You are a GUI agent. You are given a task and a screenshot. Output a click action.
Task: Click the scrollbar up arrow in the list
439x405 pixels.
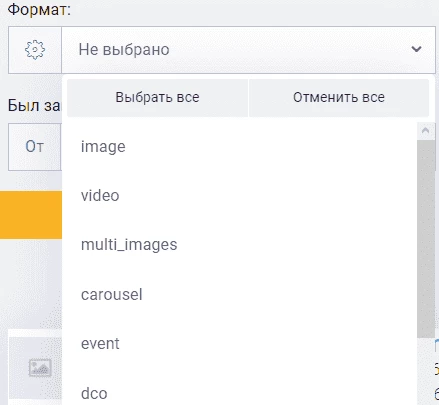click(426, 131)
